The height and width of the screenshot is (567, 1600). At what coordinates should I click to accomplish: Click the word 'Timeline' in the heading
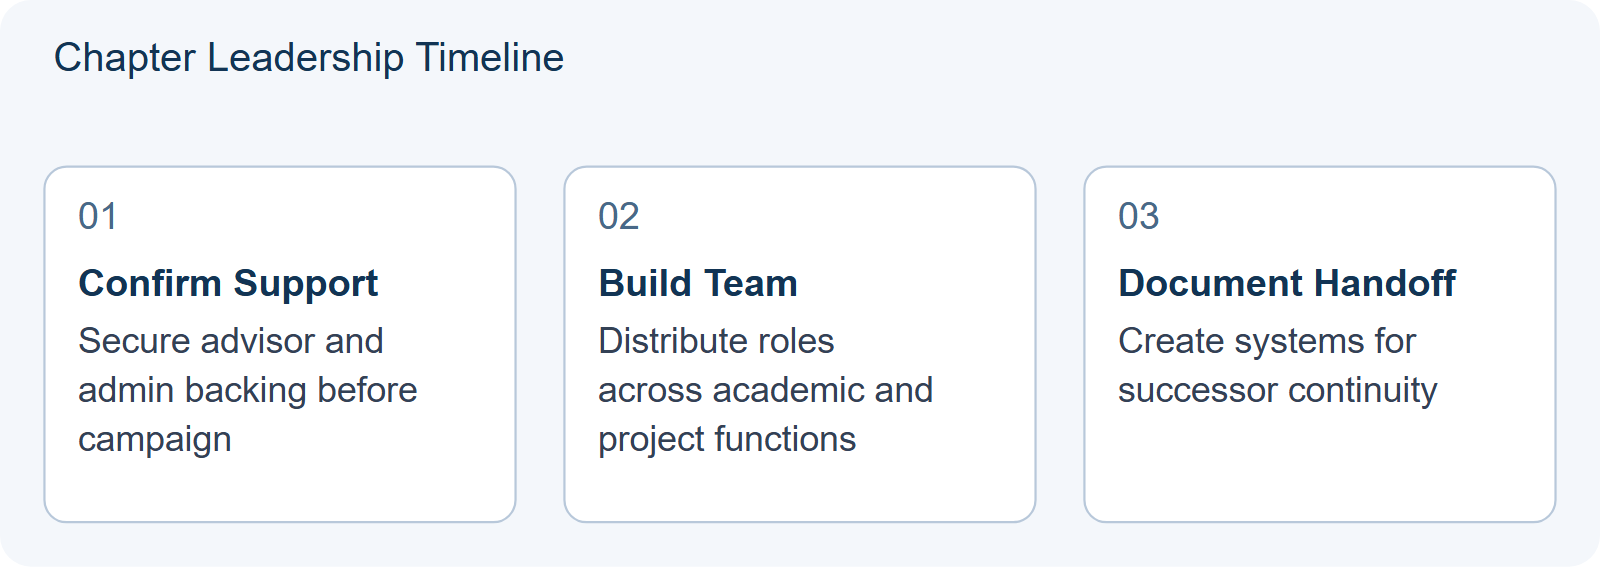tap(490, 58)
